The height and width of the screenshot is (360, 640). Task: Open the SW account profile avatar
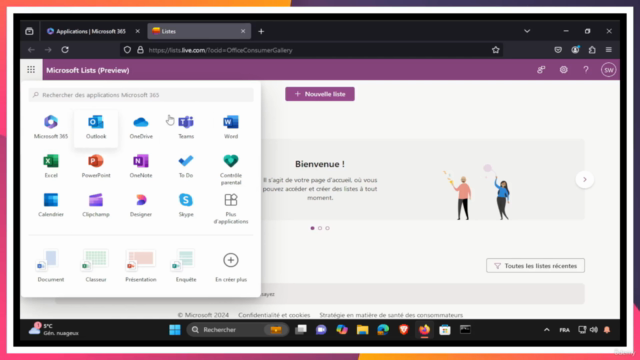coord(608,70)
